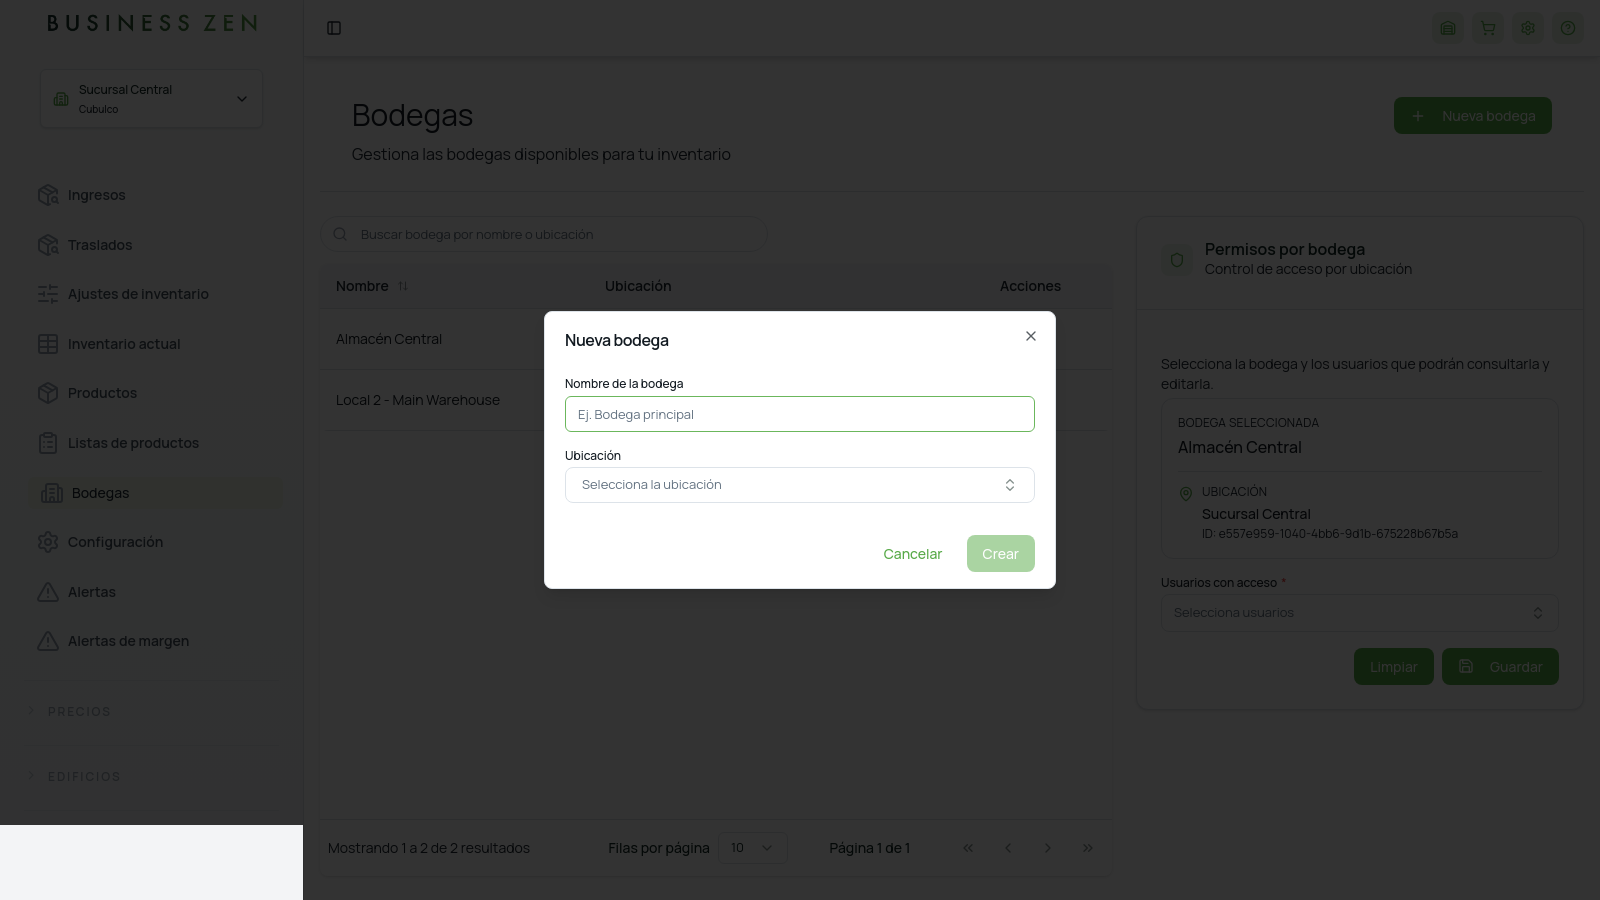Close the Nueva bodega dialog
1600x900 pixels.
pyautogui.click(x=1031, y=336)
